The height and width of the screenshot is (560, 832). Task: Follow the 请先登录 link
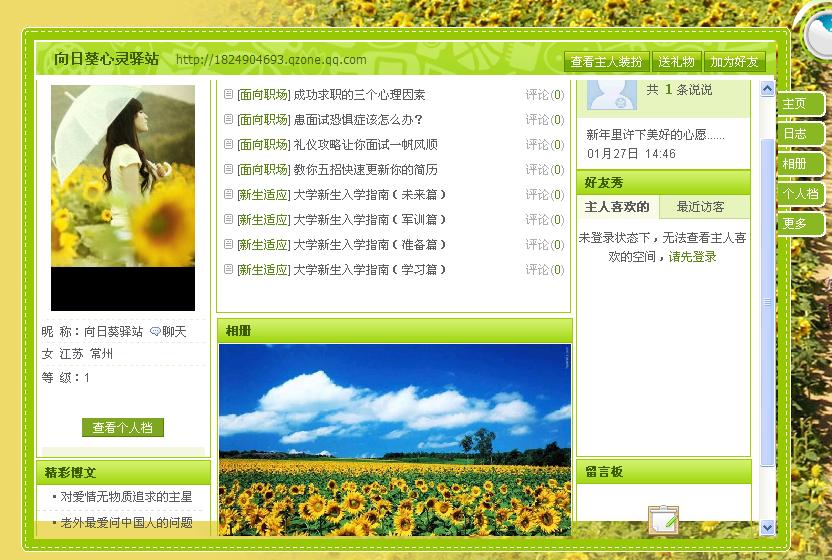point(693,257)
